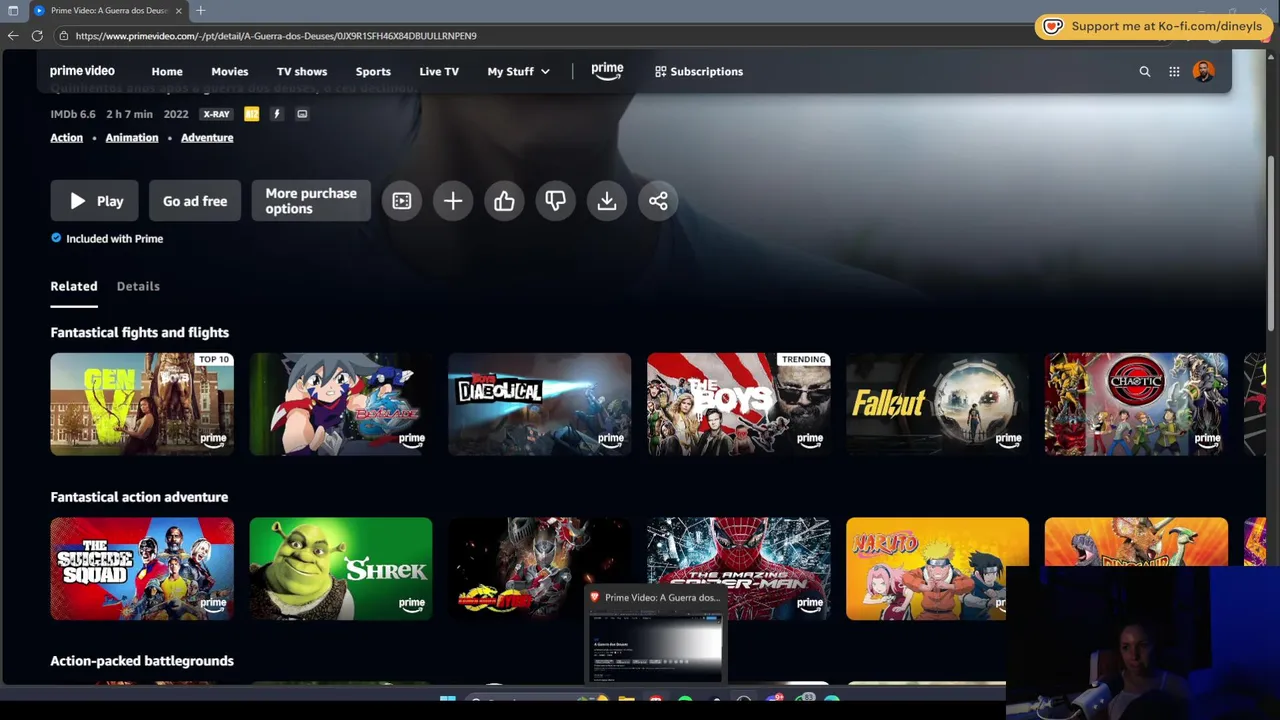Open the Animation genre link
Image resolution: width=1280 pixels, height=720 pixels.
132,137
